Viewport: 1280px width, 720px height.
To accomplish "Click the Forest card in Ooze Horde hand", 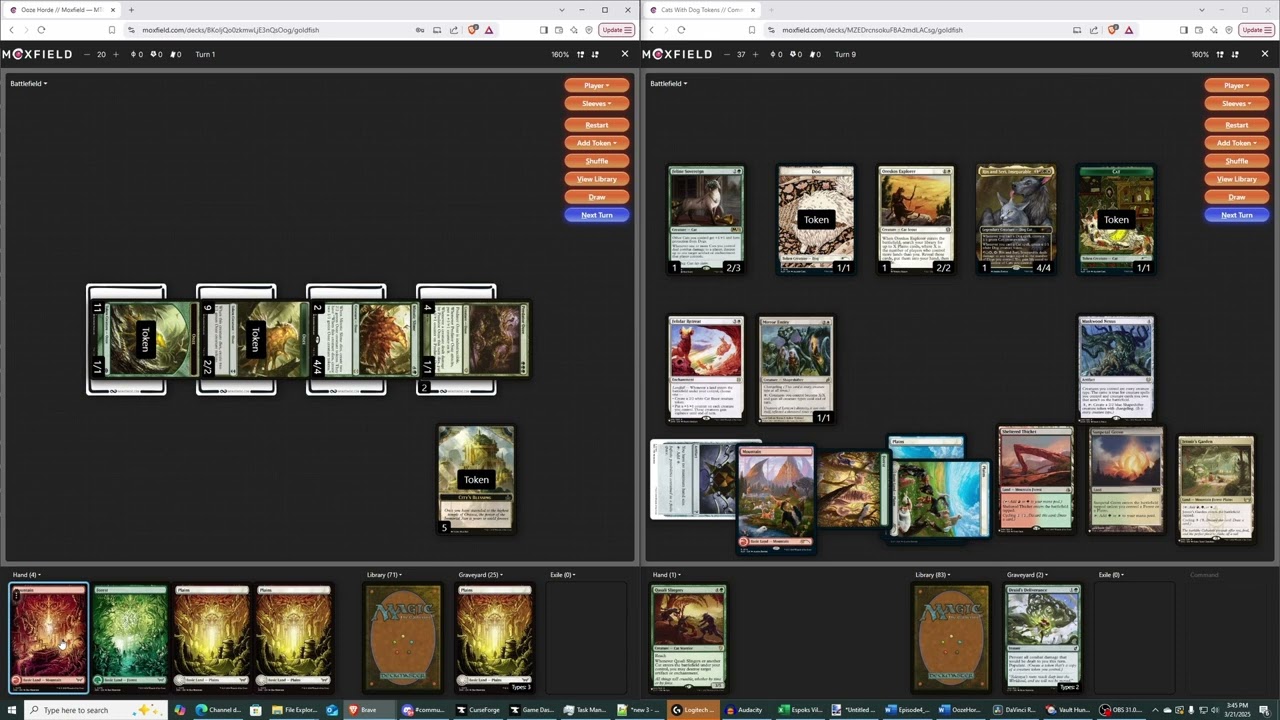I will pyautogui.click(x=130, y=638).
